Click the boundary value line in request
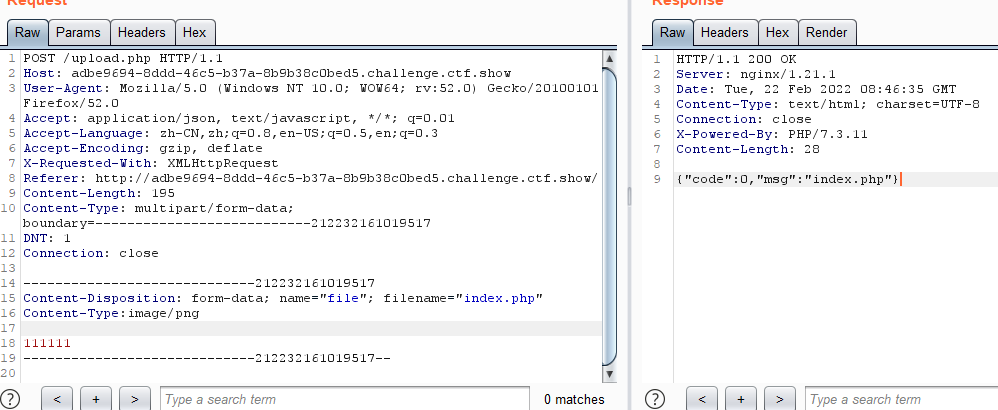998x410 pixels. (227, 223)
